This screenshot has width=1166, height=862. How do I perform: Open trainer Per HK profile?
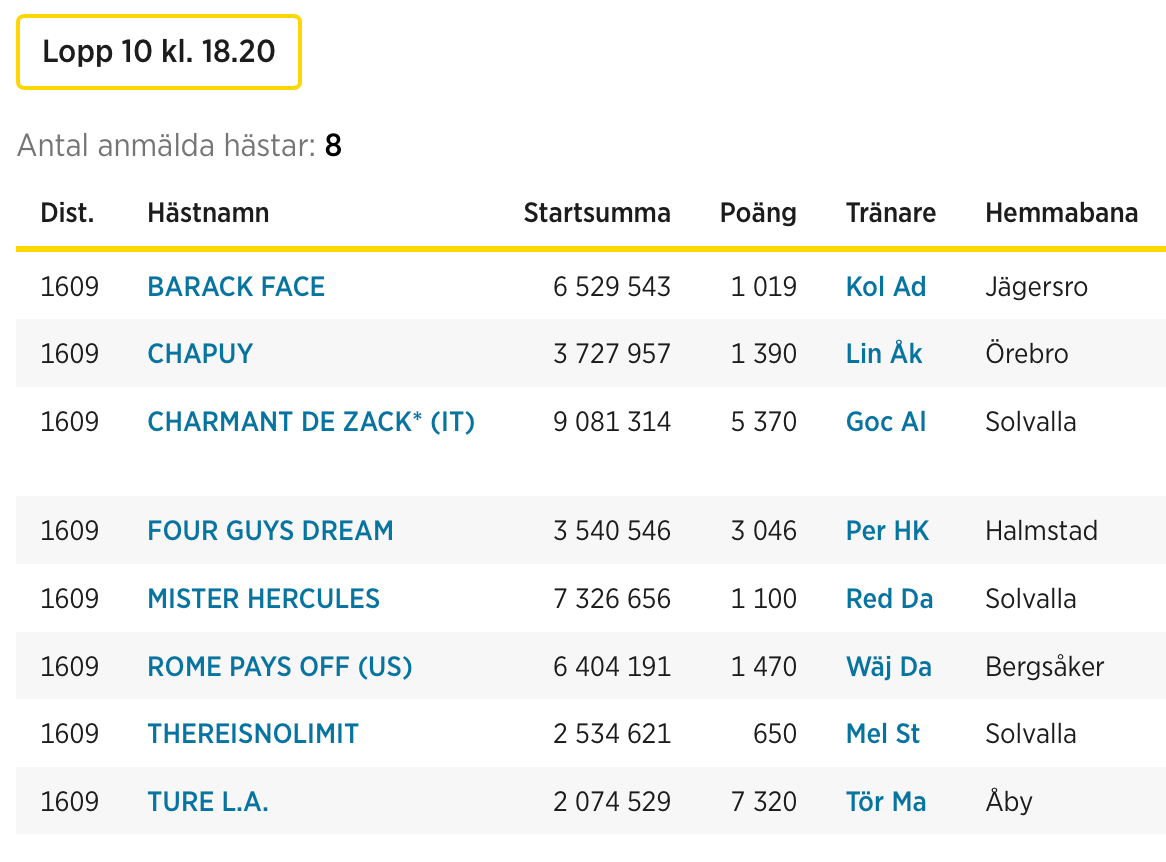[887, 530]
